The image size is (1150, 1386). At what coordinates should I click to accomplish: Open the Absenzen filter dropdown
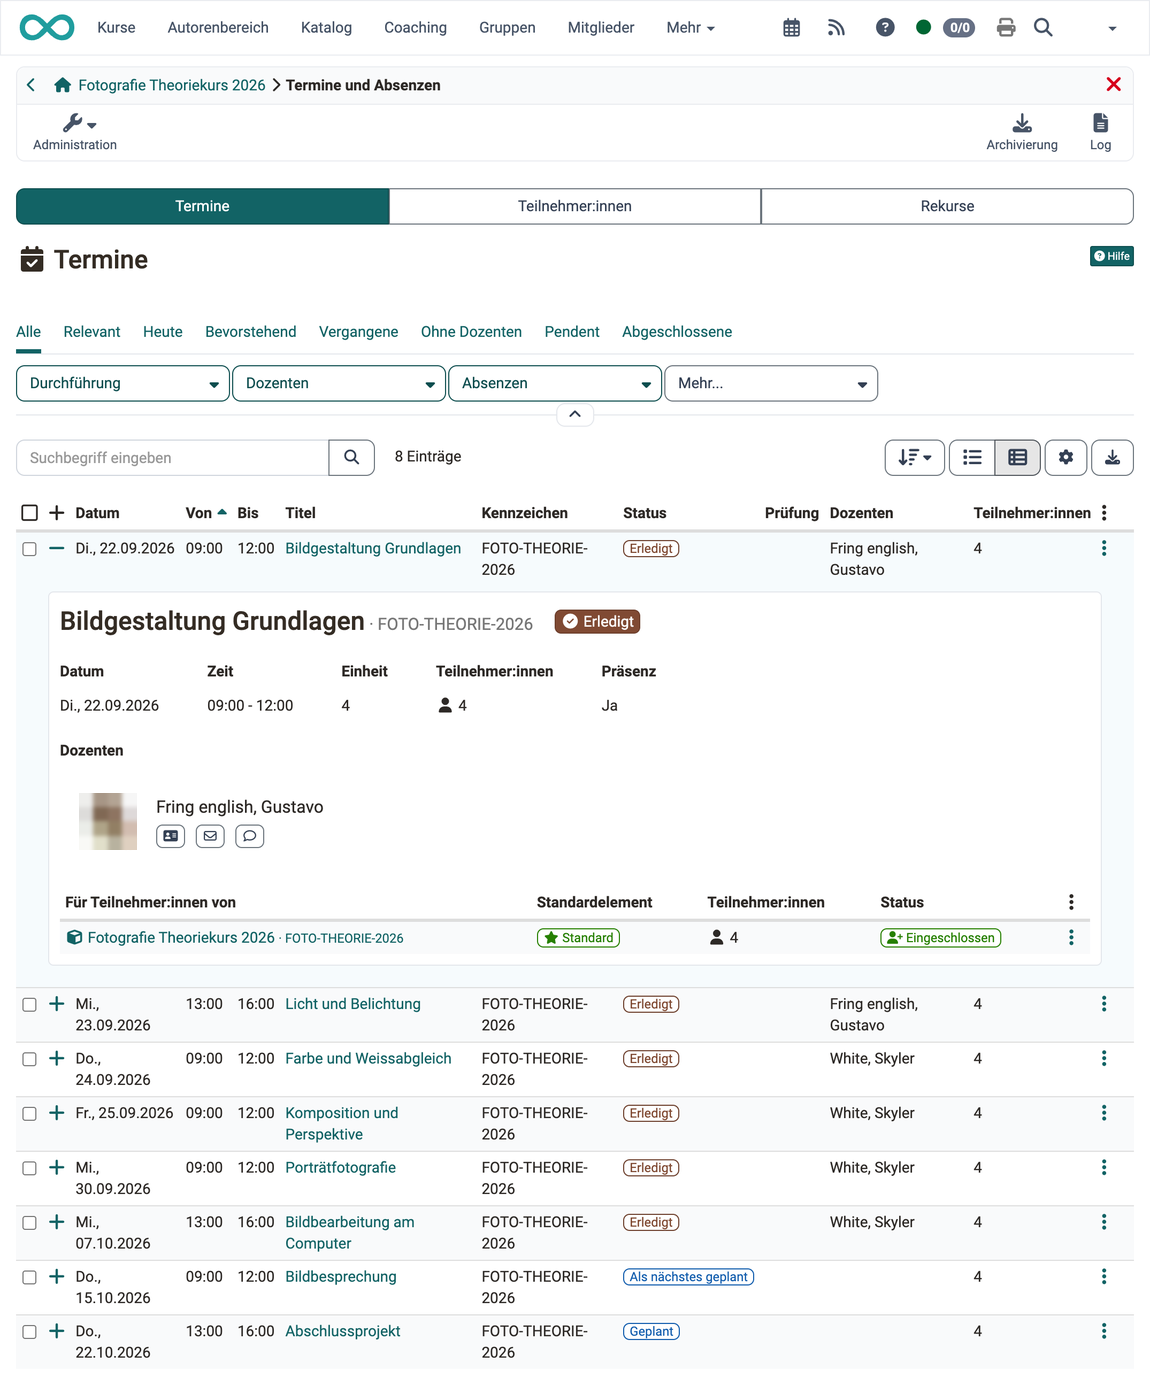point(555,383)
